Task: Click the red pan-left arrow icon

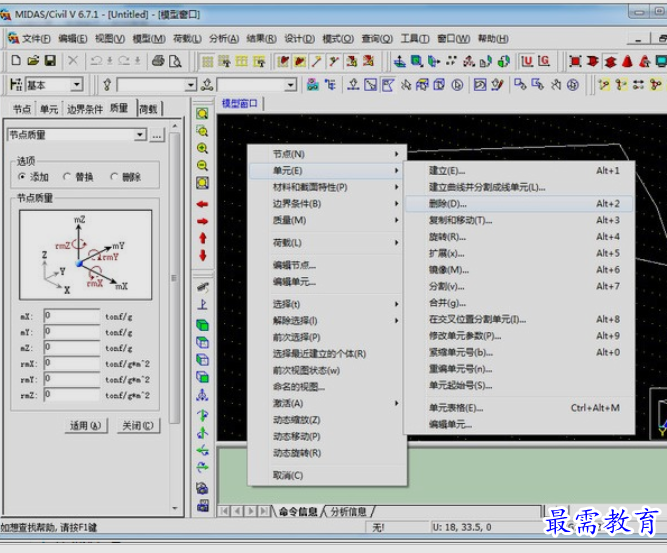Action: tap(202, 204)
